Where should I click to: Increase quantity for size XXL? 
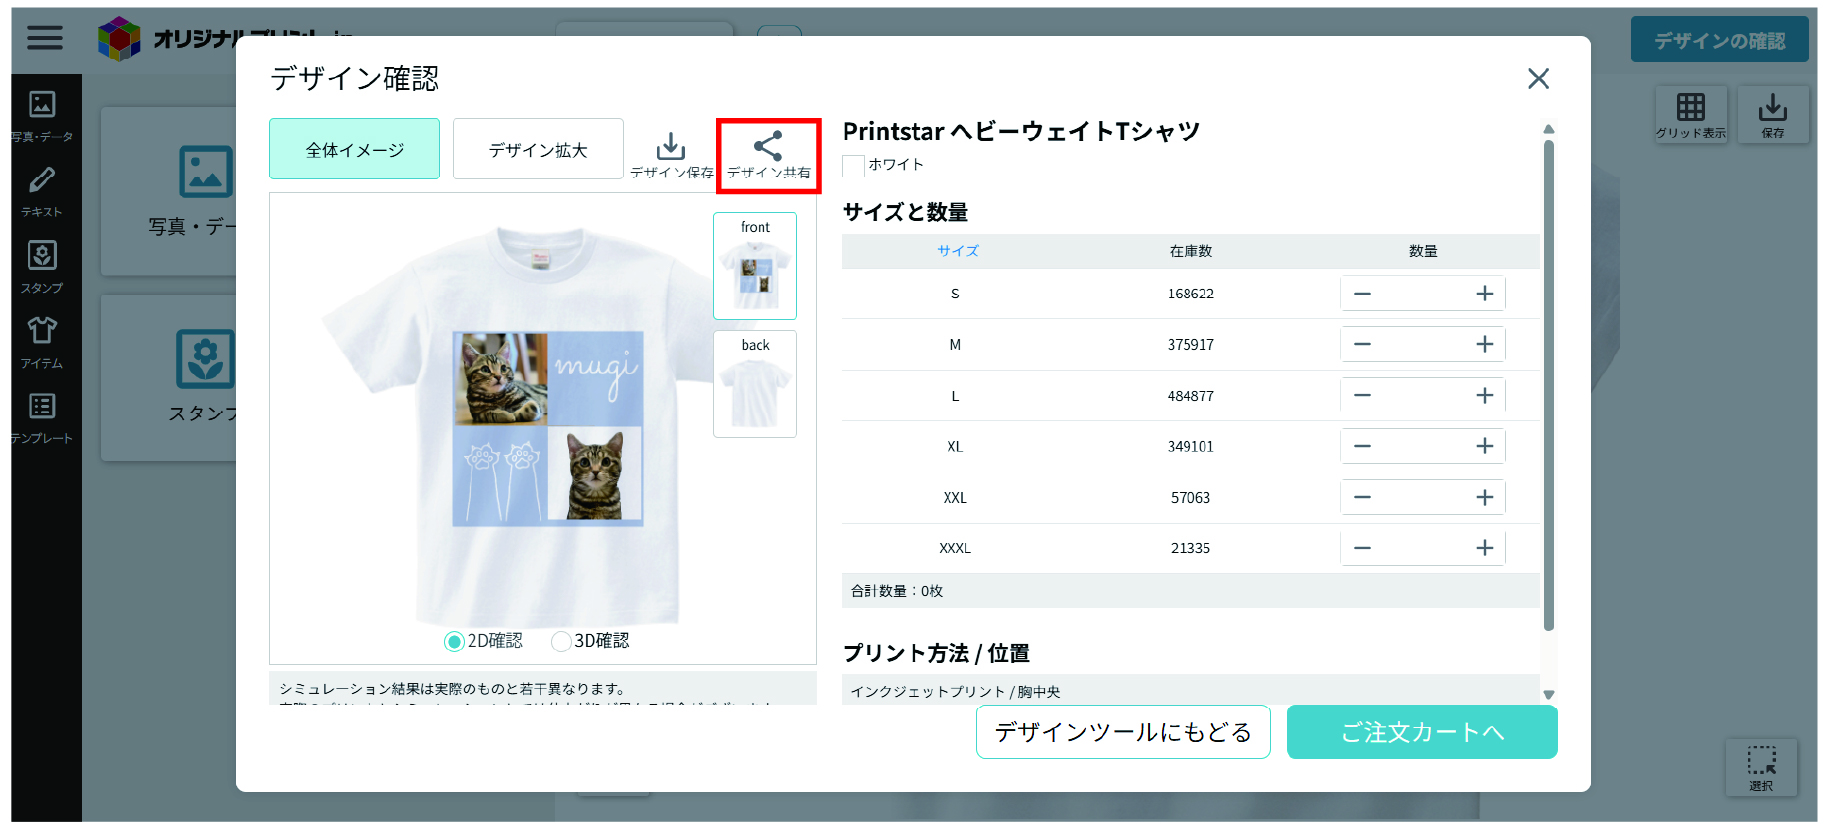coord(1484,497)
